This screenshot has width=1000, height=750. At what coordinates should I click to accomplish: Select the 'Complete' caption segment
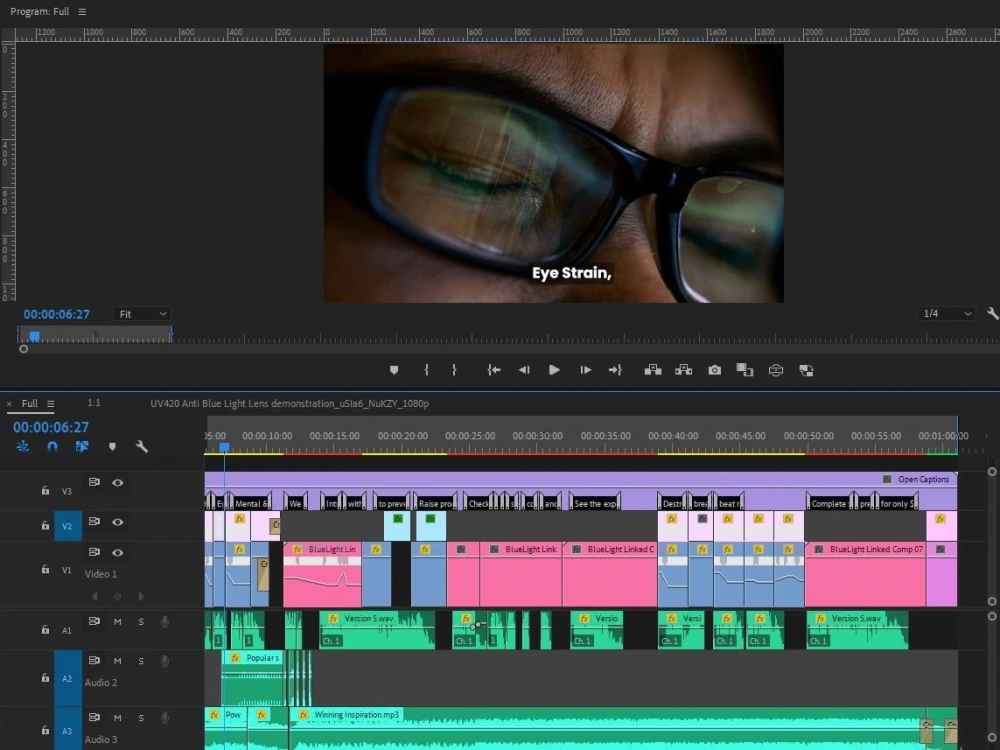pyautogui.click(x=828, y=503)
